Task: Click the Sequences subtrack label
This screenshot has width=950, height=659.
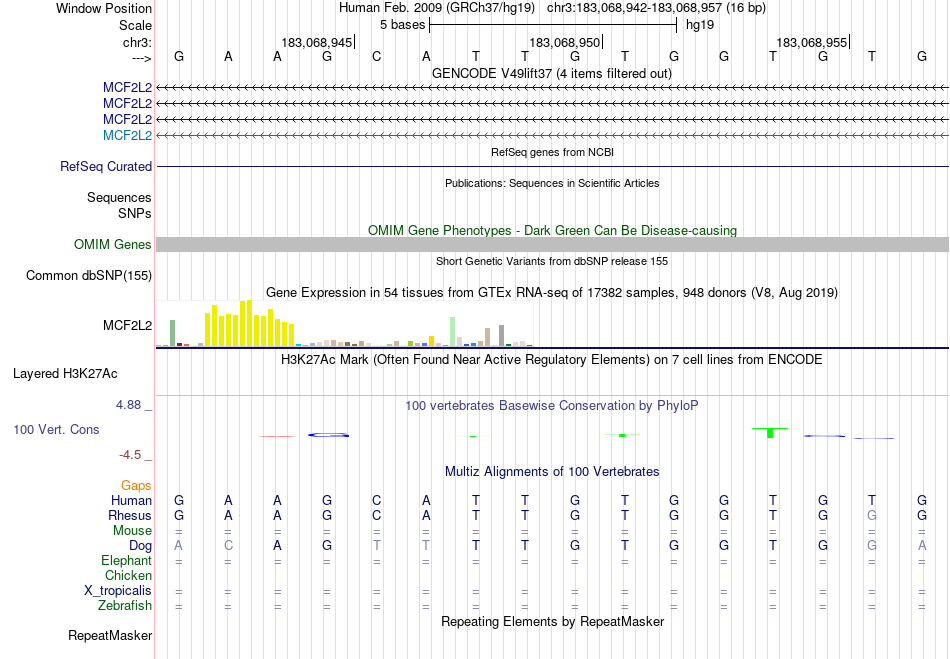Action: [x=119, y=197]
